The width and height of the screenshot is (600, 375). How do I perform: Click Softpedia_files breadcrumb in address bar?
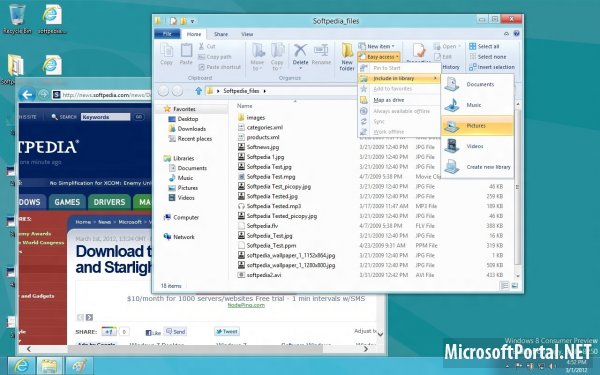[x=241, y=91]
